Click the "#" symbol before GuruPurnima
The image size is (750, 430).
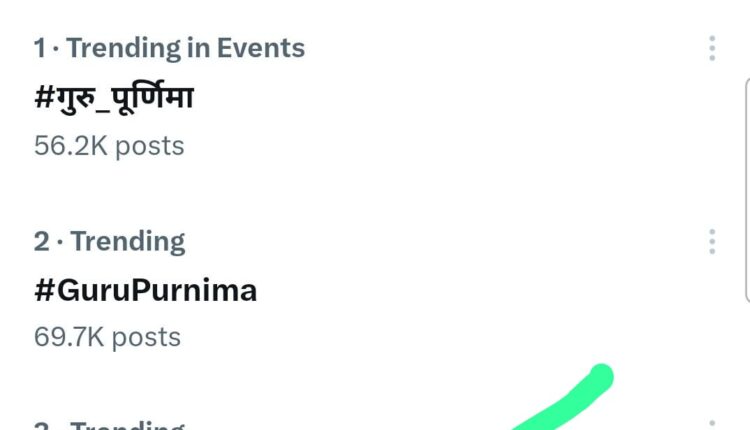tap(43, 291)
